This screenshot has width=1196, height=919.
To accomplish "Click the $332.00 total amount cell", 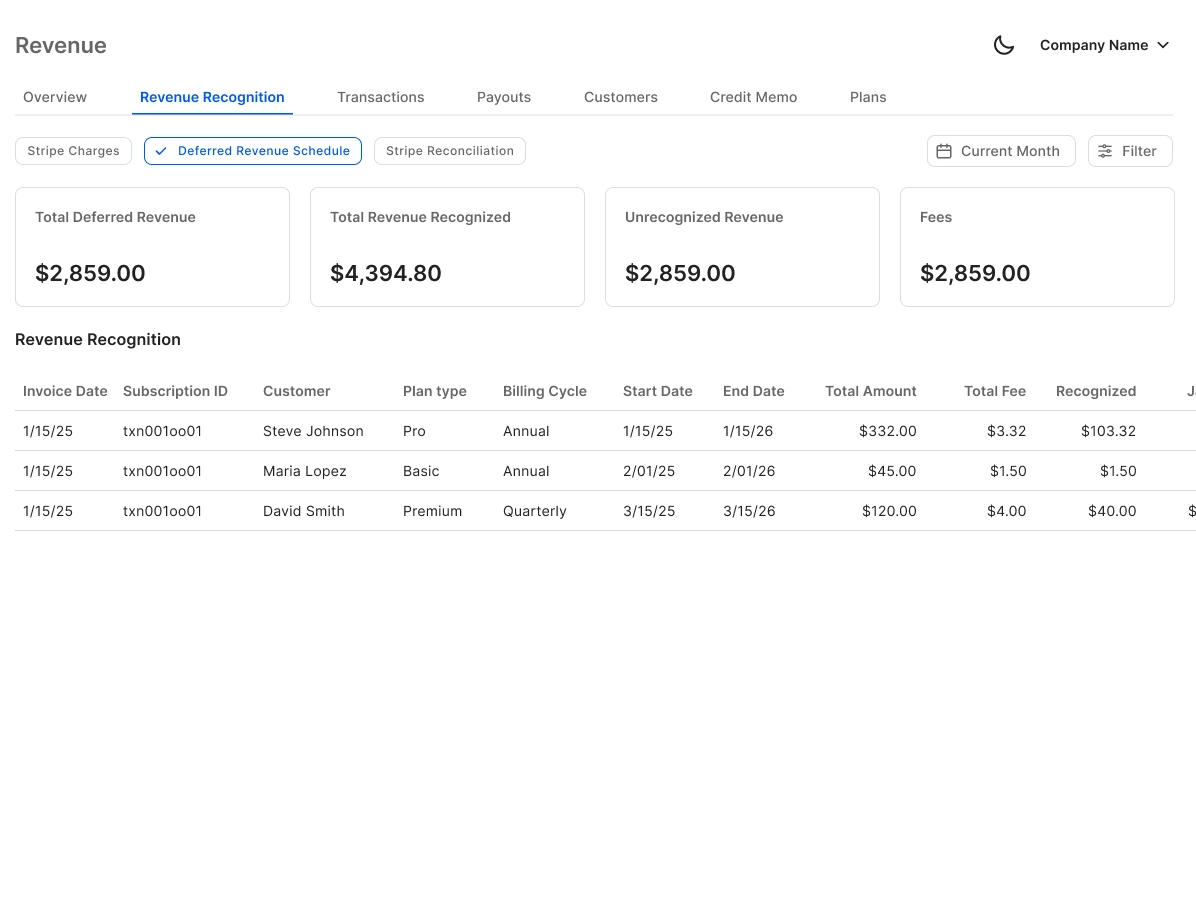I will pyautogui.click(x=888, y=432).
